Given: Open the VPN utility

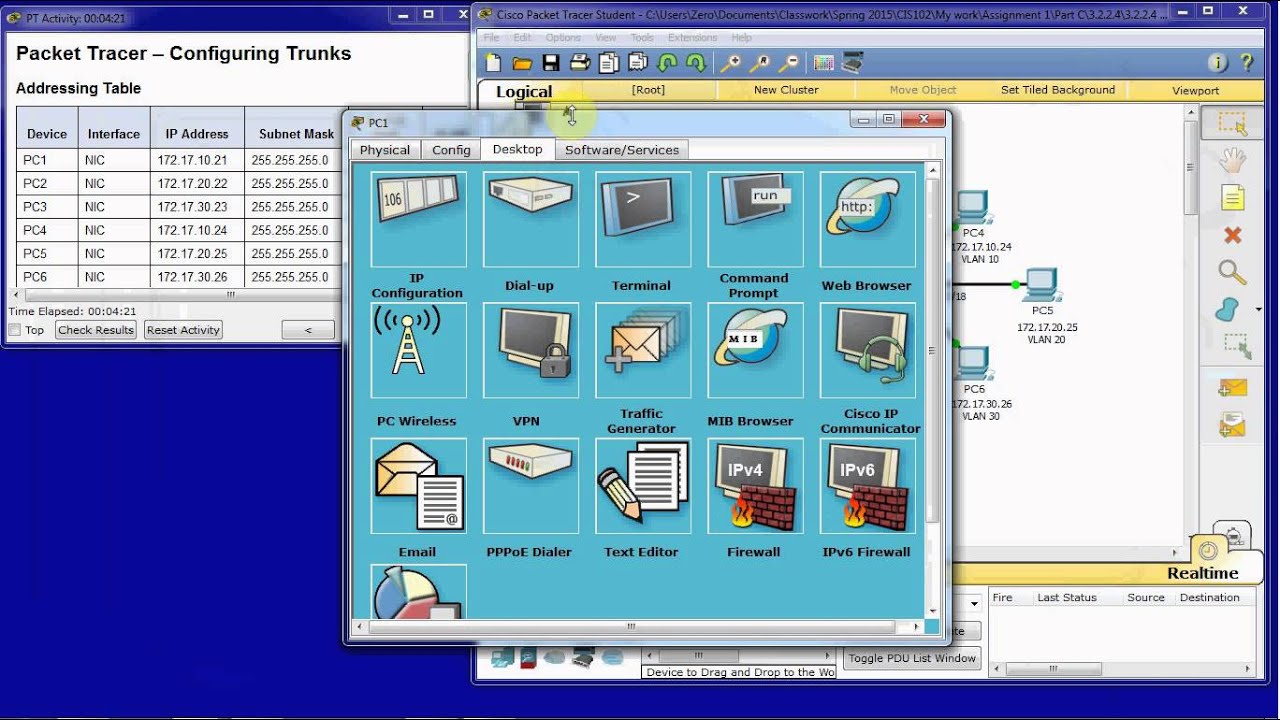Looking at the screenshot, I should (530, 351).
